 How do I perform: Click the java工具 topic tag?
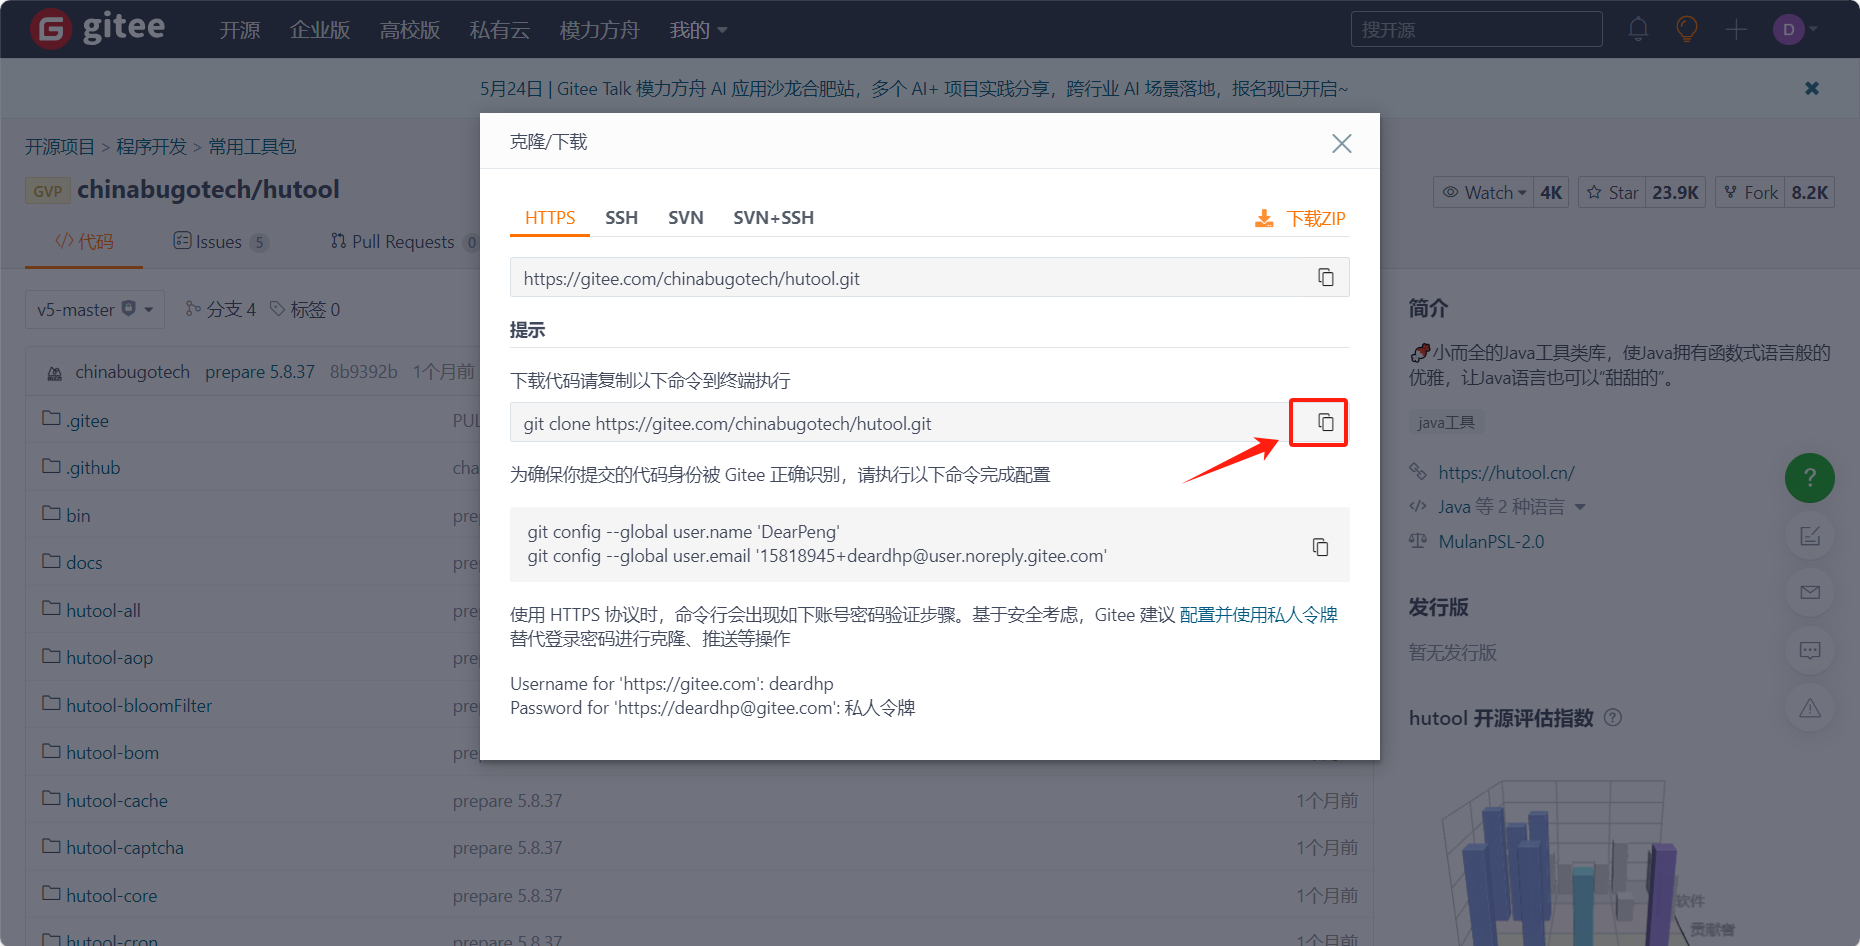click(x=1446, y=422)
